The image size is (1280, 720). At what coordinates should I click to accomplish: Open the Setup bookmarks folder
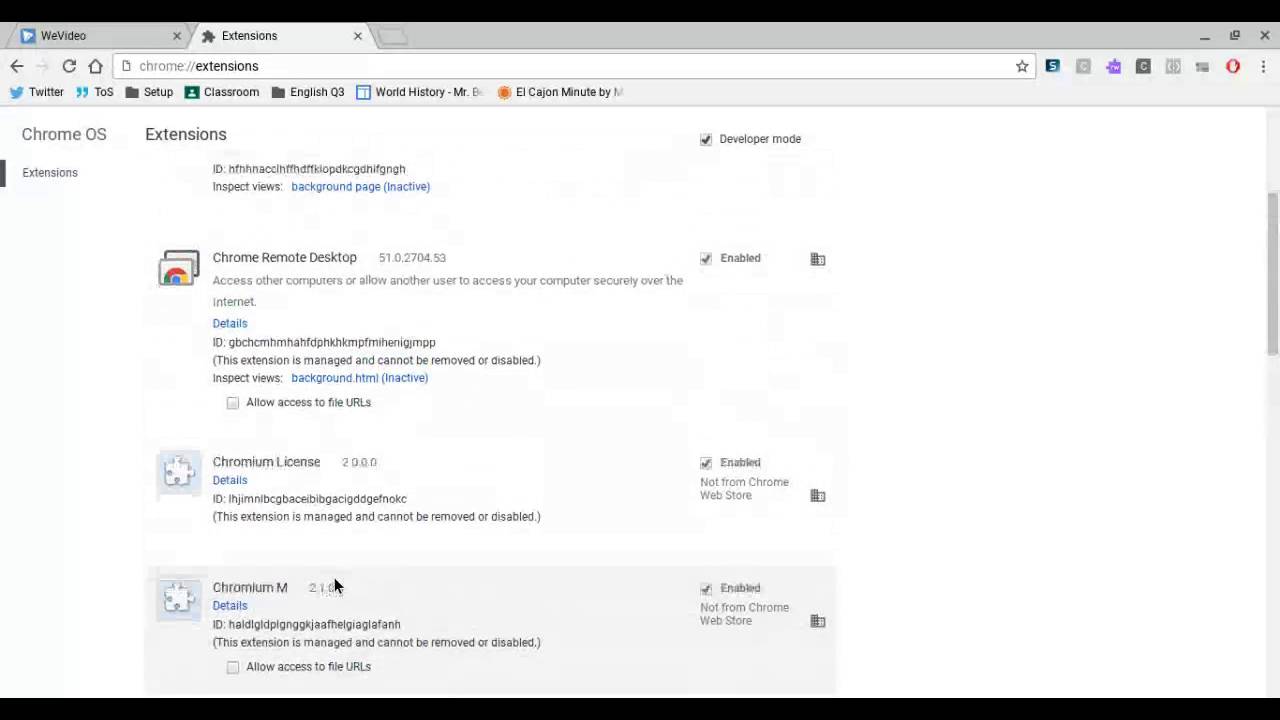coord(149,92)
